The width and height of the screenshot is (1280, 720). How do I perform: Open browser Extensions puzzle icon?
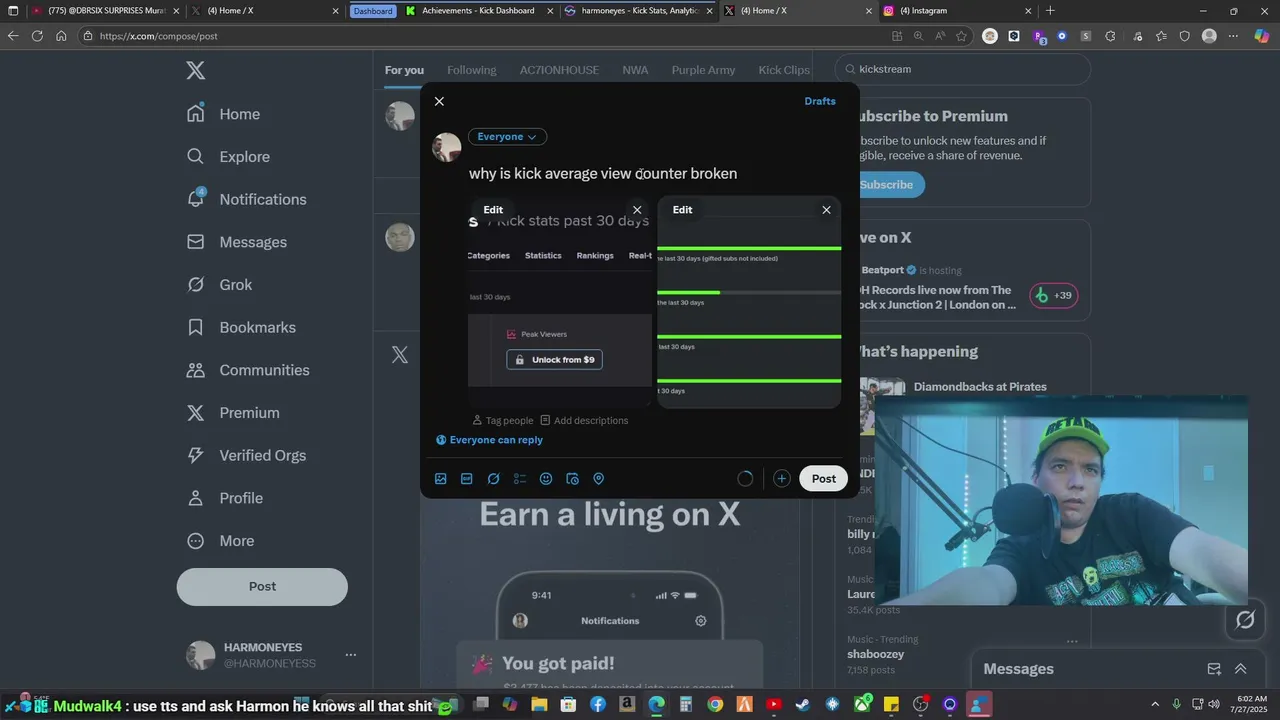tap(1111, 36)
